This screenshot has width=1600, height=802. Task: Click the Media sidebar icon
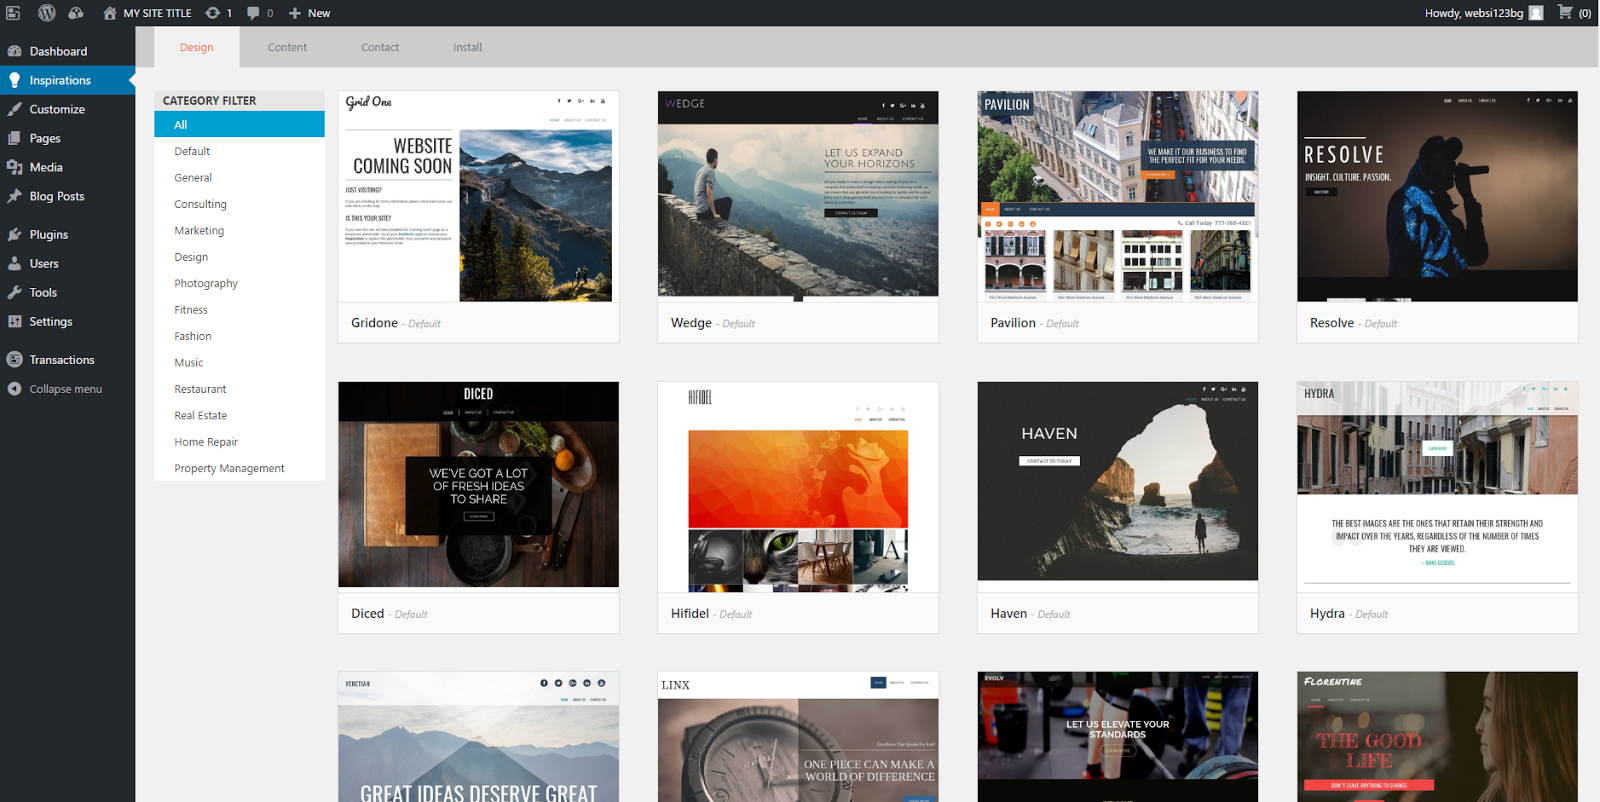coord(15,167)
